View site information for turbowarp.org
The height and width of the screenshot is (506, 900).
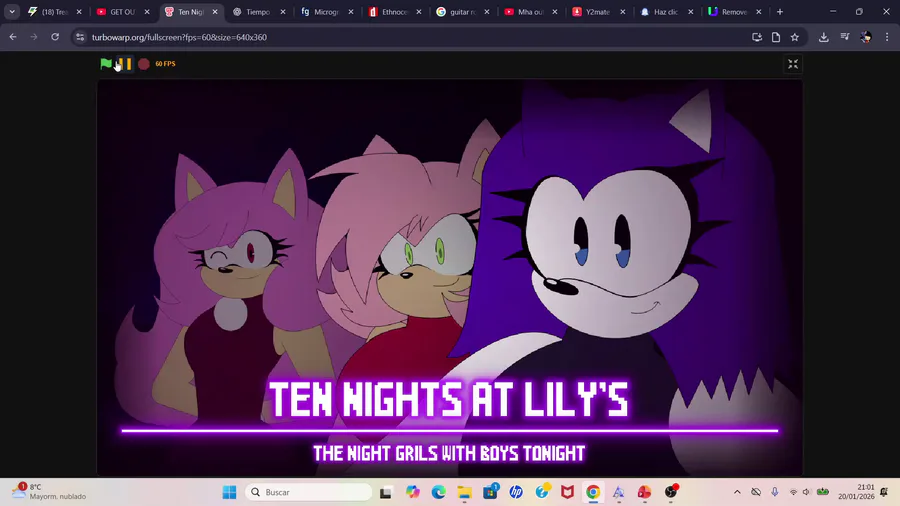(80, 37)
